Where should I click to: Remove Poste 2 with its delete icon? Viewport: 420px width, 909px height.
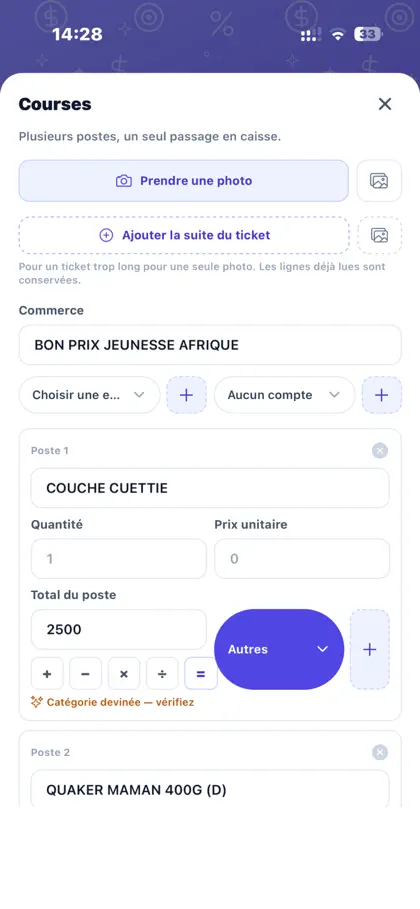380,752
